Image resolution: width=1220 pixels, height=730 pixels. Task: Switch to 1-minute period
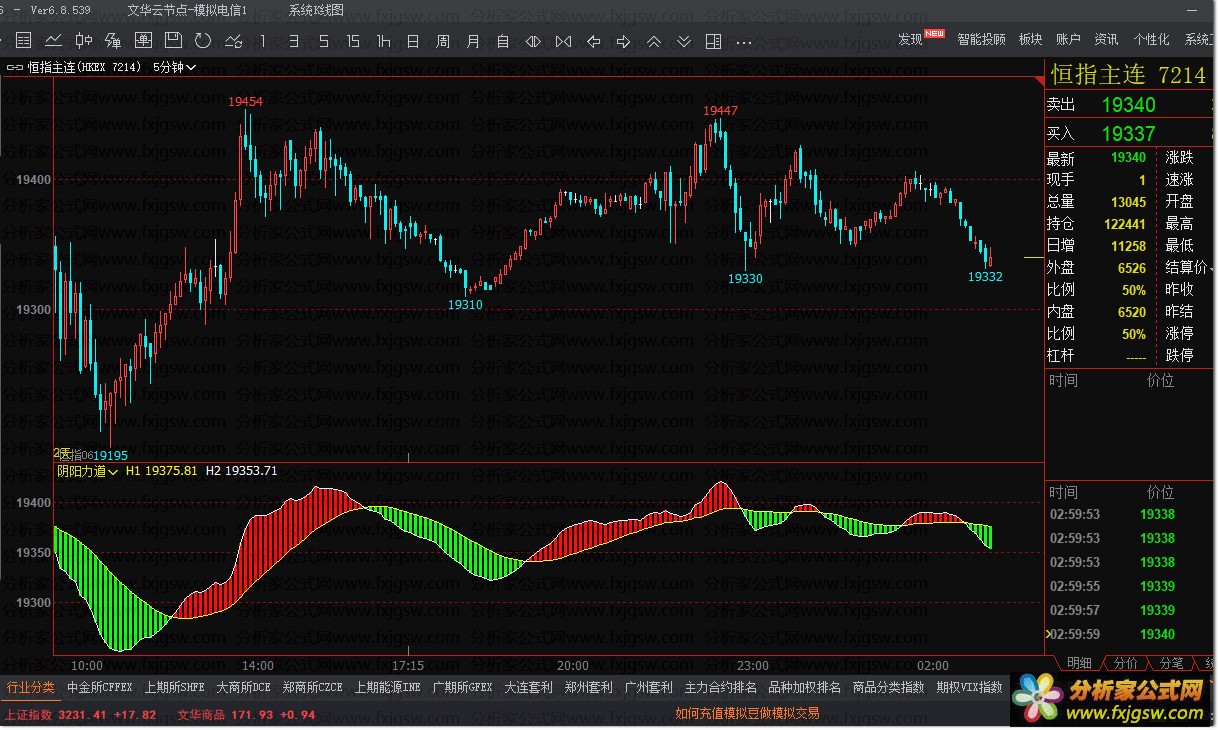tap(263, 41)
